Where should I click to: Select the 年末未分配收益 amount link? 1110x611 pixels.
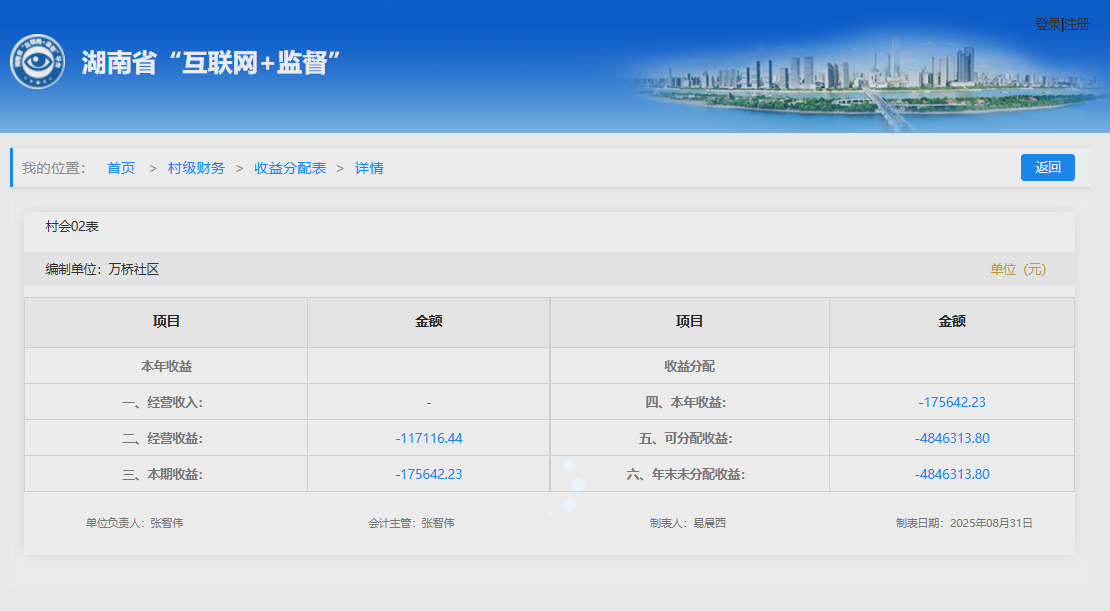click(x=951, y=474)
